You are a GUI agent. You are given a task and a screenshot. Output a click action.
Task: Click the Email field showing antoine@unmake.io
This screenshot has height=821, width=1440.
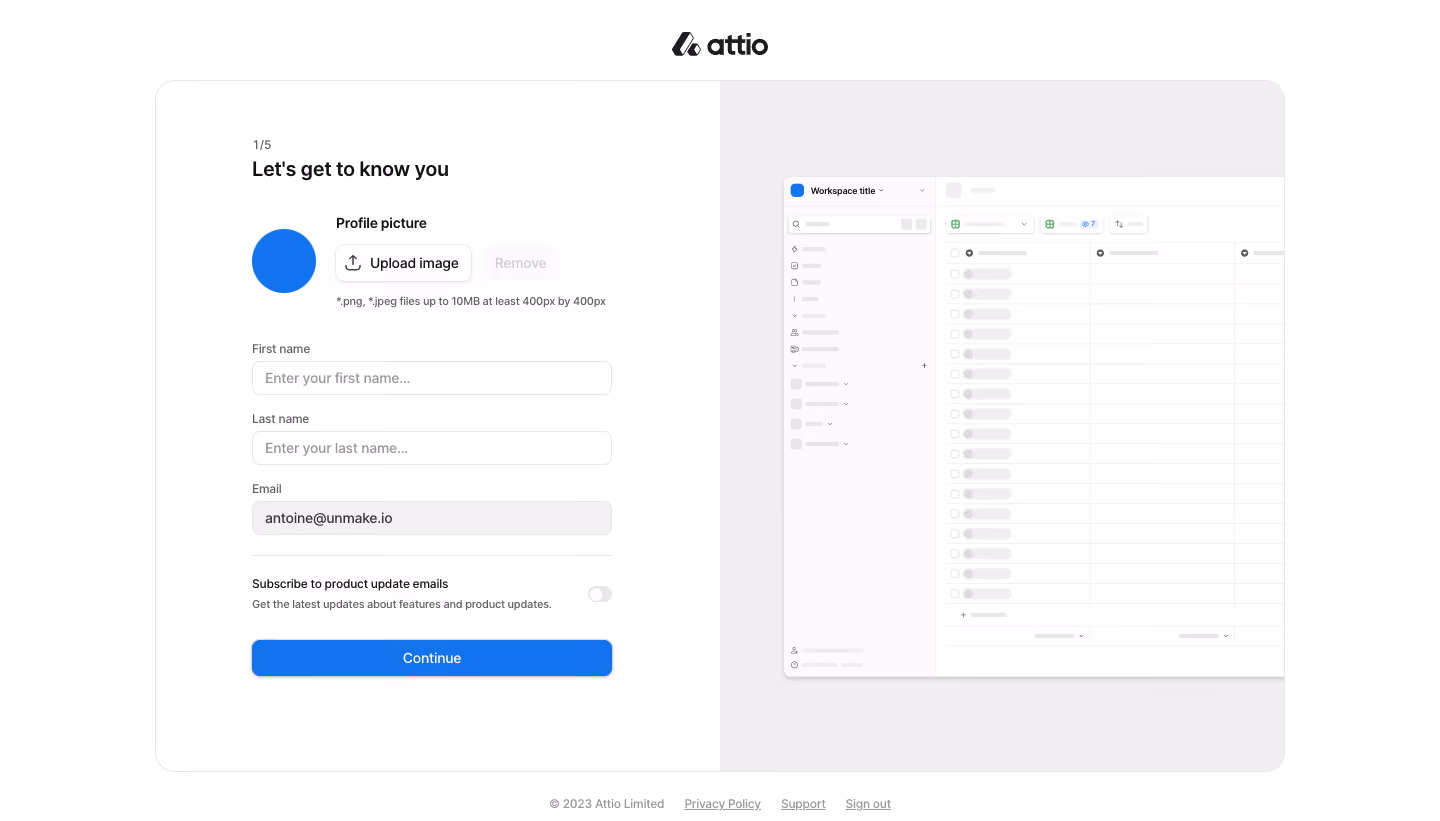(432, 518)
